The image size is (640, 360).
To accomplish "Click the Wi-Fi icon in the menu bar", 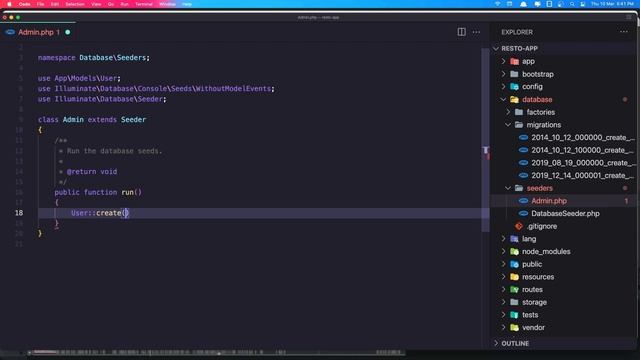I will (x=497, y=4).
